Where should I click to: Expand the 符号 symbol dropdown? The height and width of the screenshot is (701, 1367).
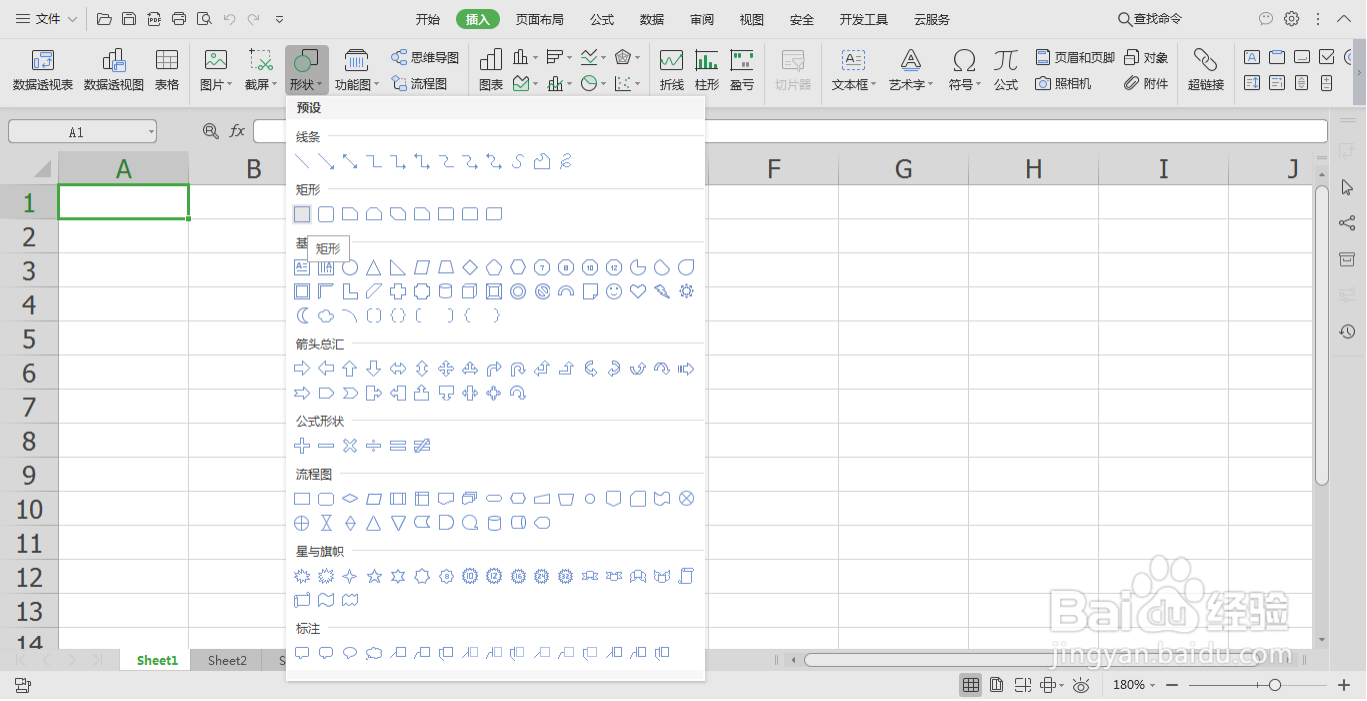pos(965,85)
